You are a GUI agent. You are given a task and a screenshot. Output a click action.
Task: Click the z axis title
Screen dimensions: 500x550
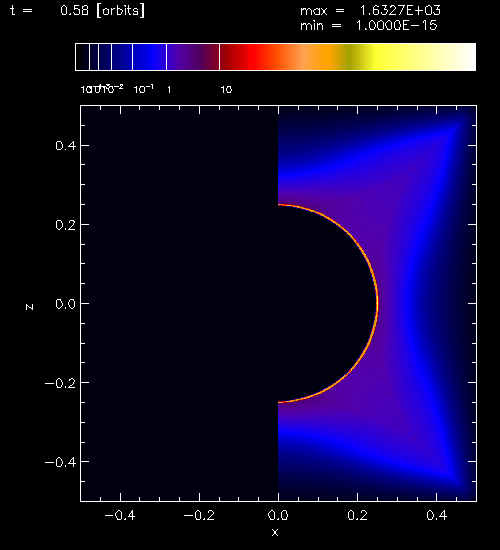(30, 307)
